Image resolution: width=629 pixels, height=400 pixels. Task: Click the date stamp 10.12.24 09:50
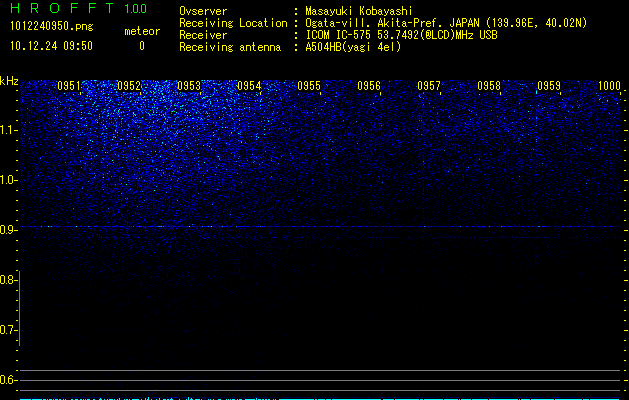51,46
